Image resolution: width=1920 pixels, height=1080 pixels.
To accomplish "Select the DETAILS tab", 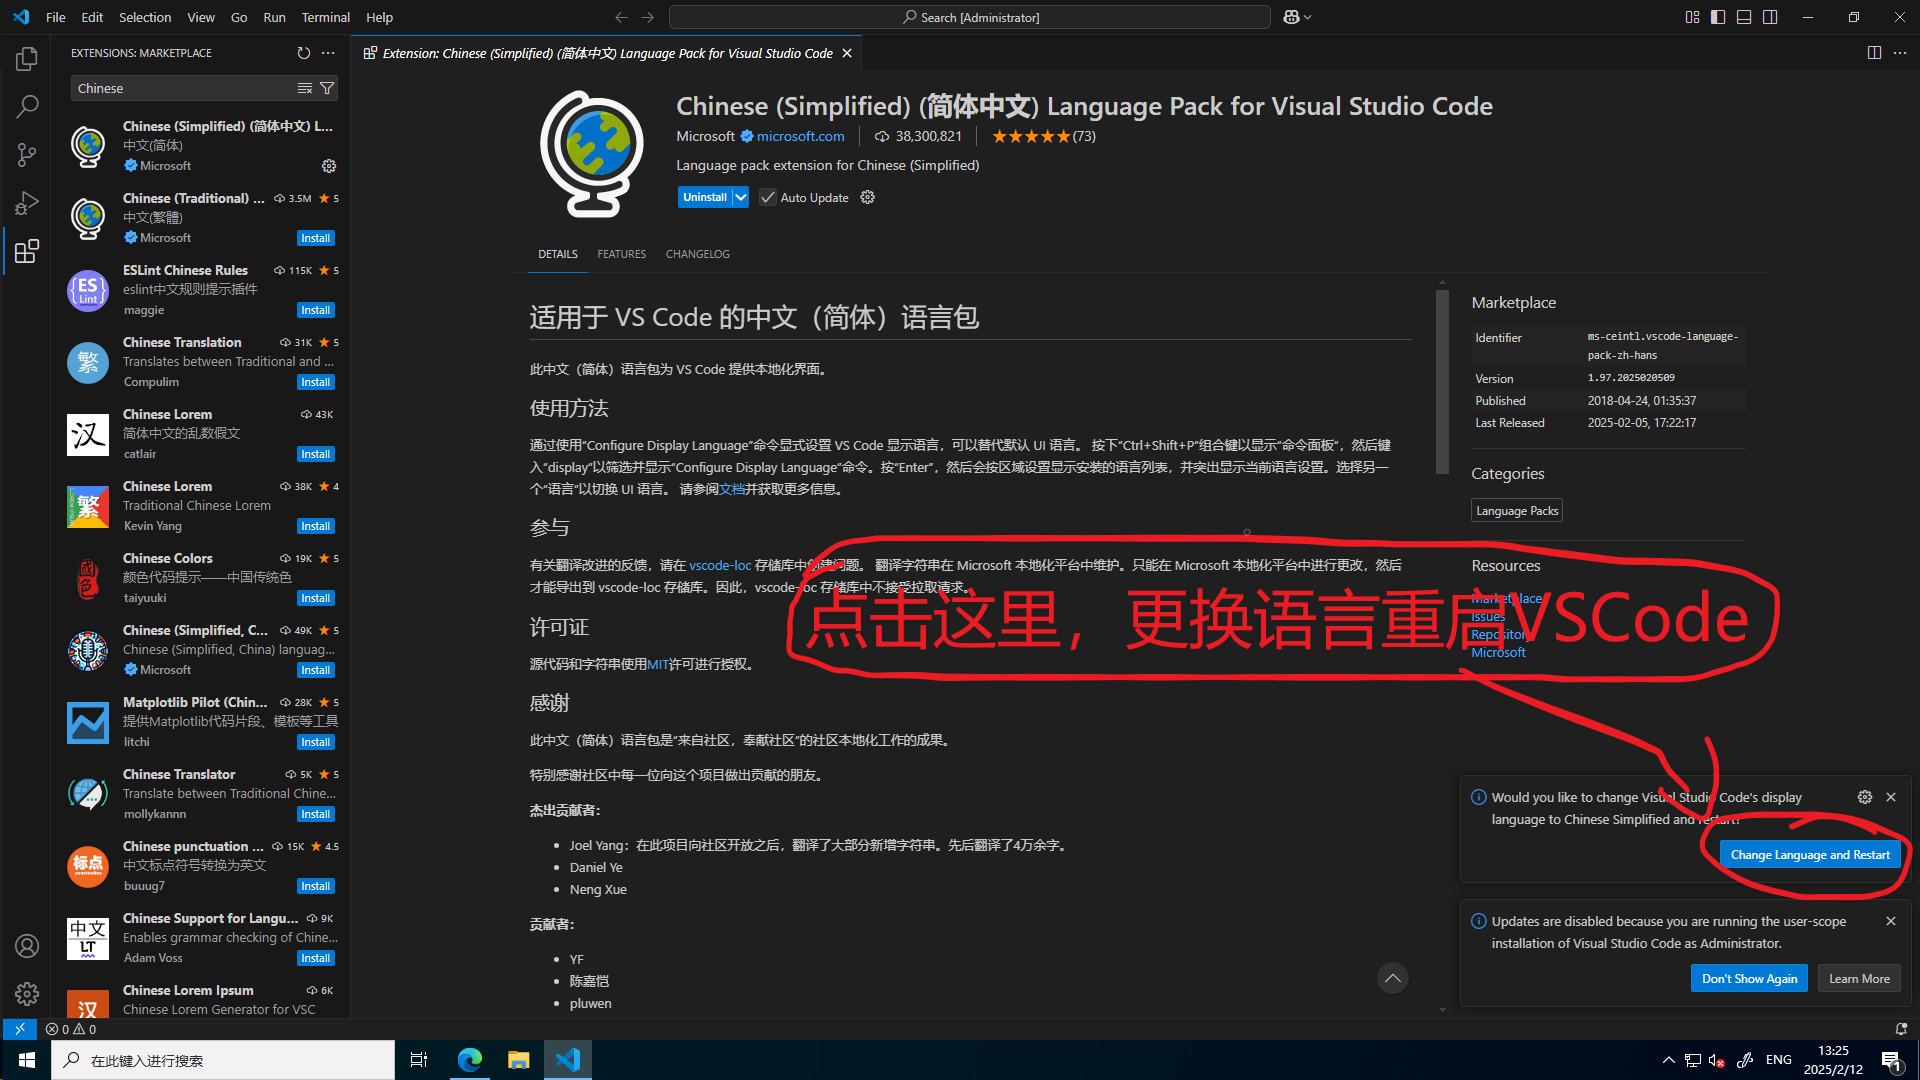I will click(558, 253).
